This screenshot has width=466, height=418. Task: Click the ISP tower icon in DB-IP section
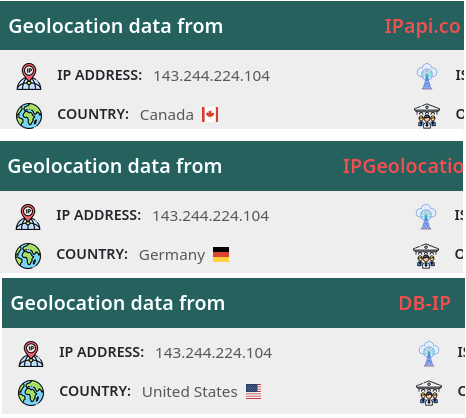pos(429,354)
